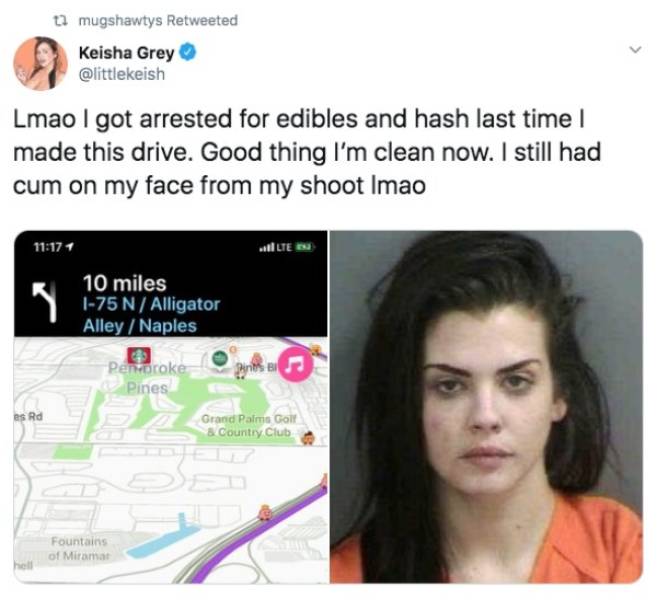The height and width of the screenshot is (600, 657).
Task: Tap the location arrow beside 11:17
Action: 70,247
